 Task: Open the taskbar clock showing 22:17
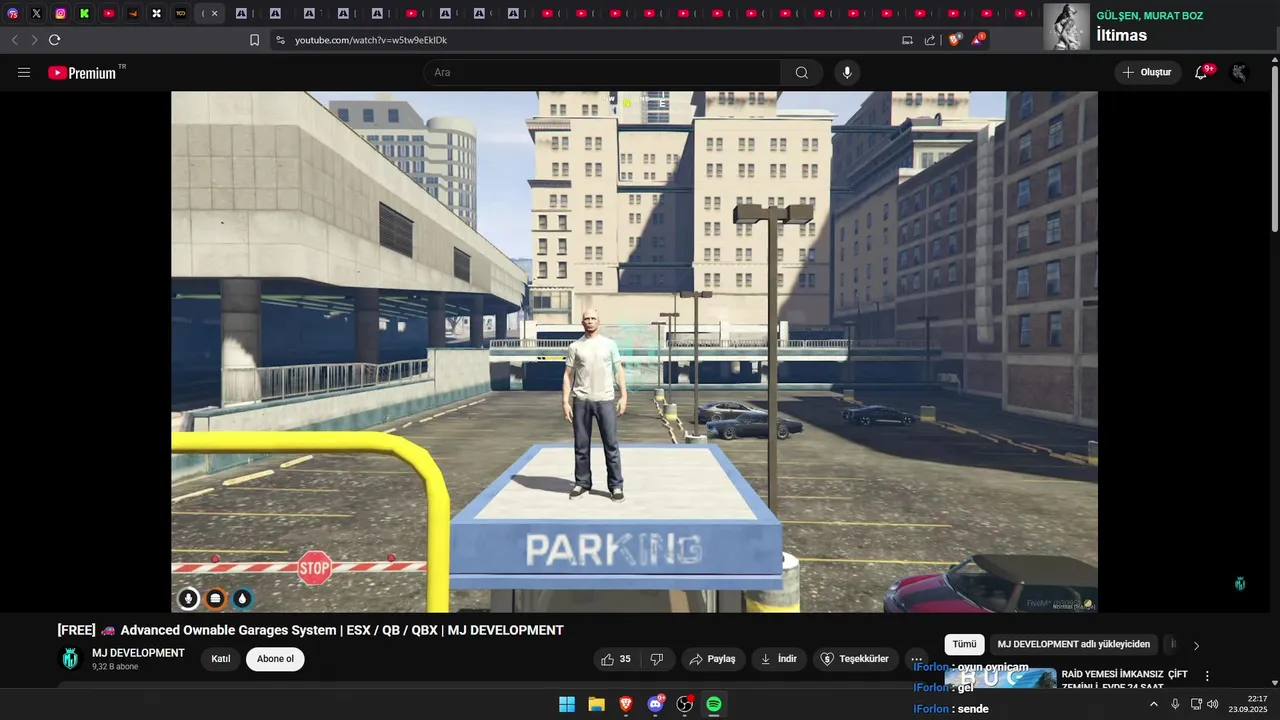click(1250, 704)
